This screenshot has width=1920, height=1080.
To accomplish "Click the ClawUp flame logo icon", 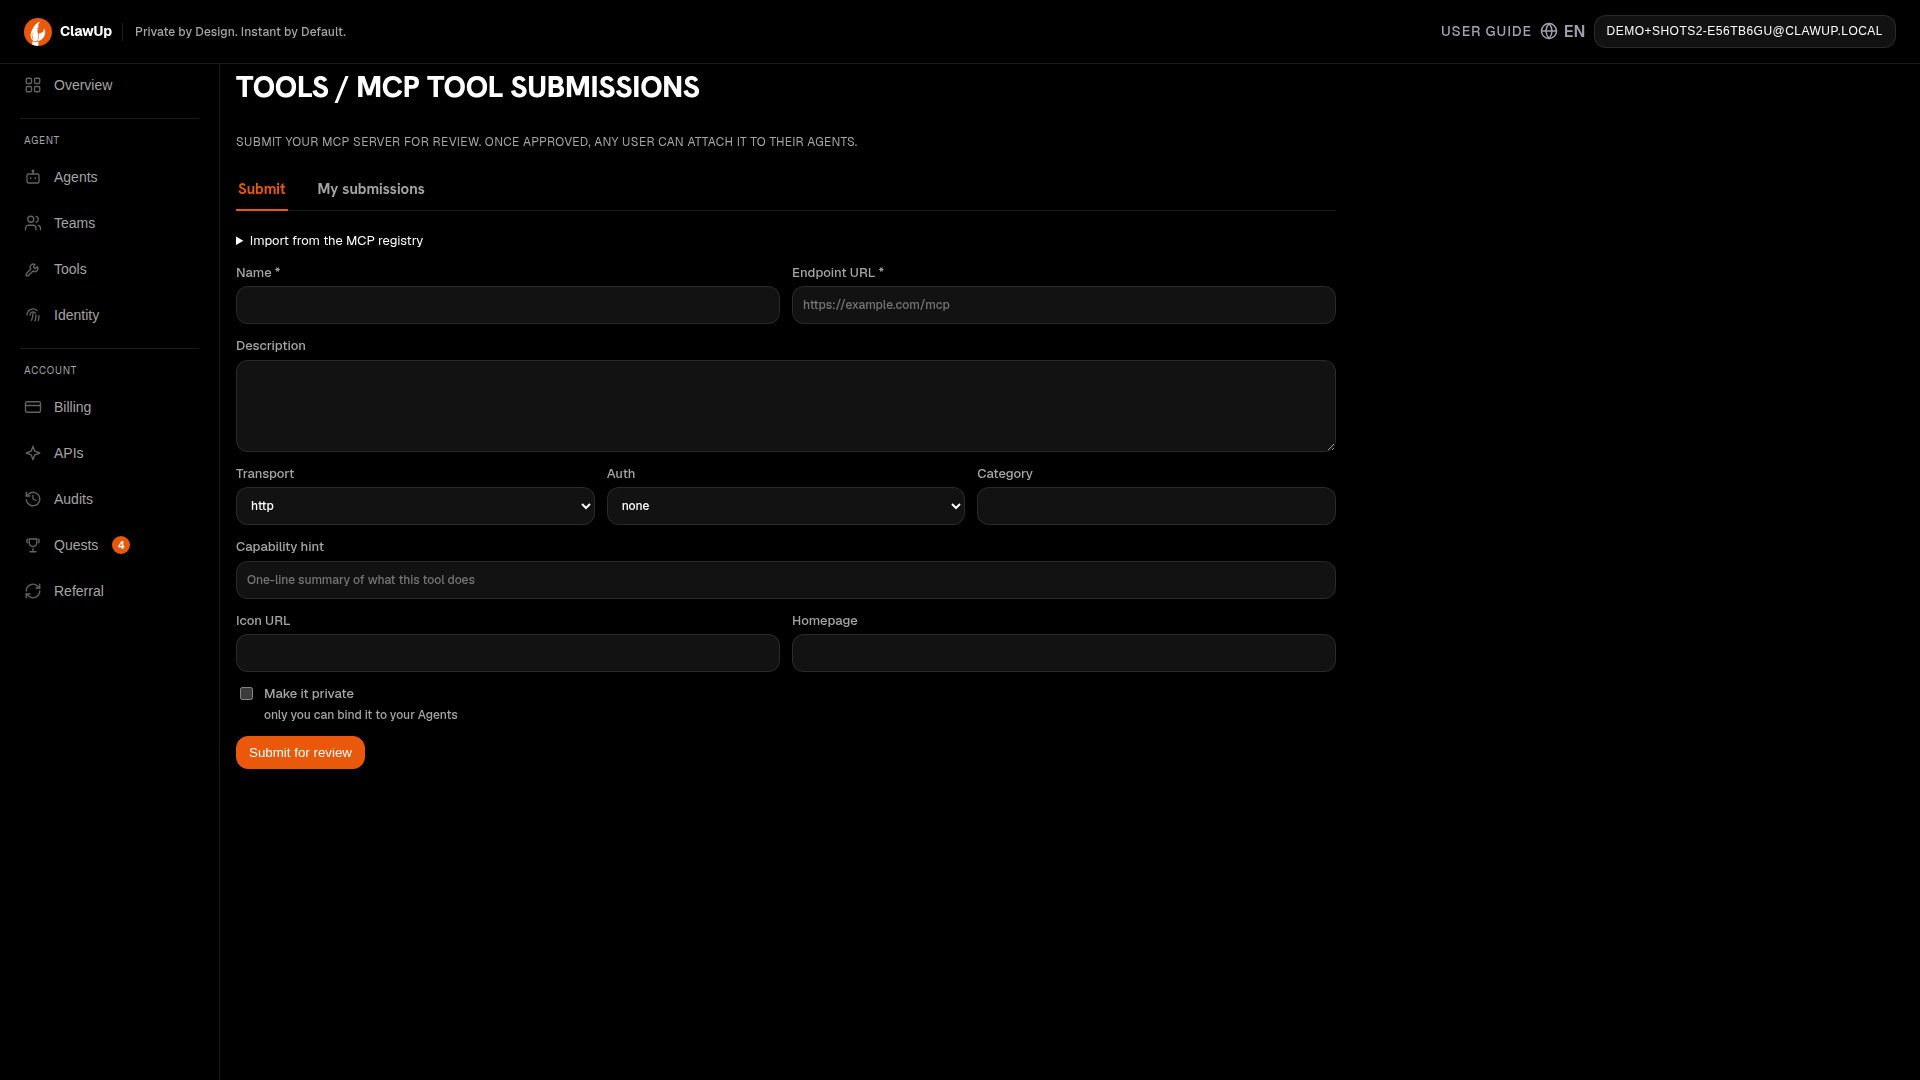I will click(x=38, y=32).
